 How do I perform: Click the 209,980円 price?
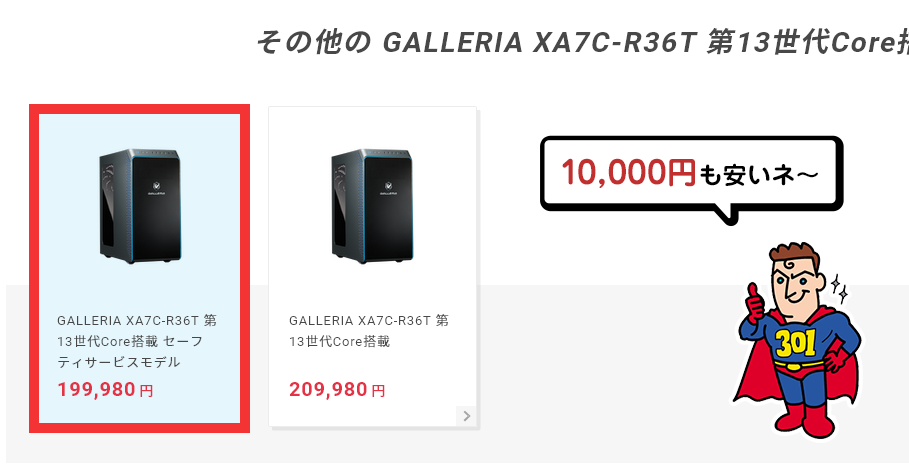point(337,390)
